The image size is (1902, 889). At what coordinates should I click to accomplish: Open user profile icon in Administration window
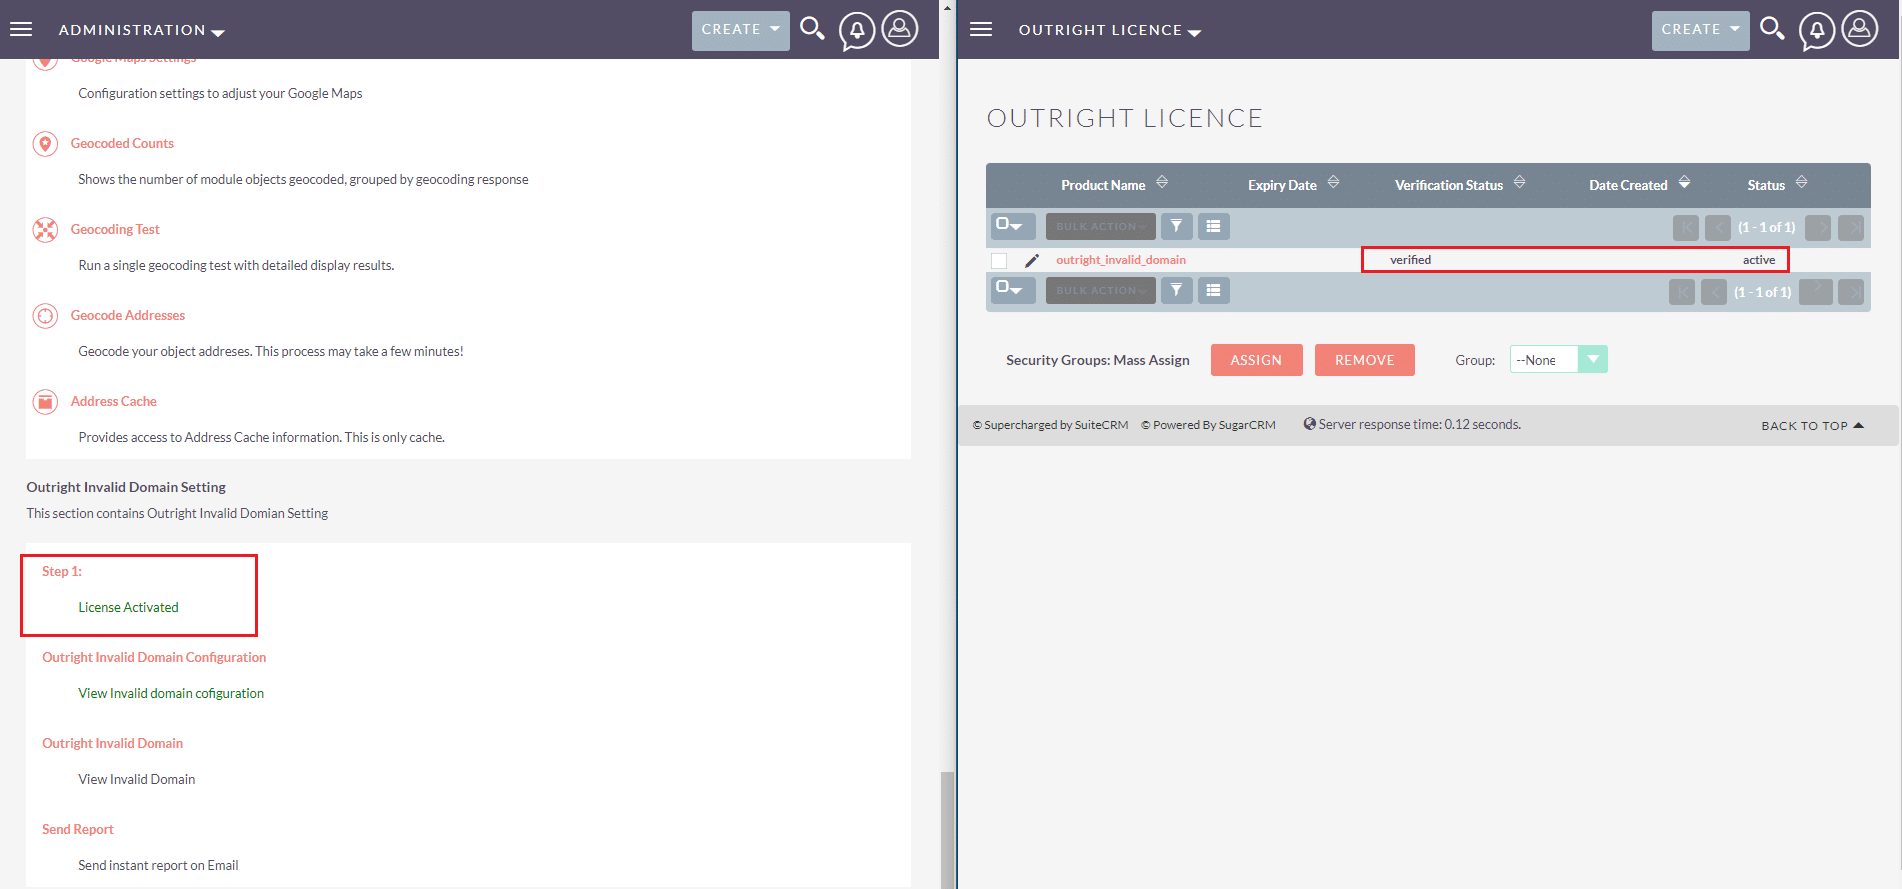tap(900, 28)
